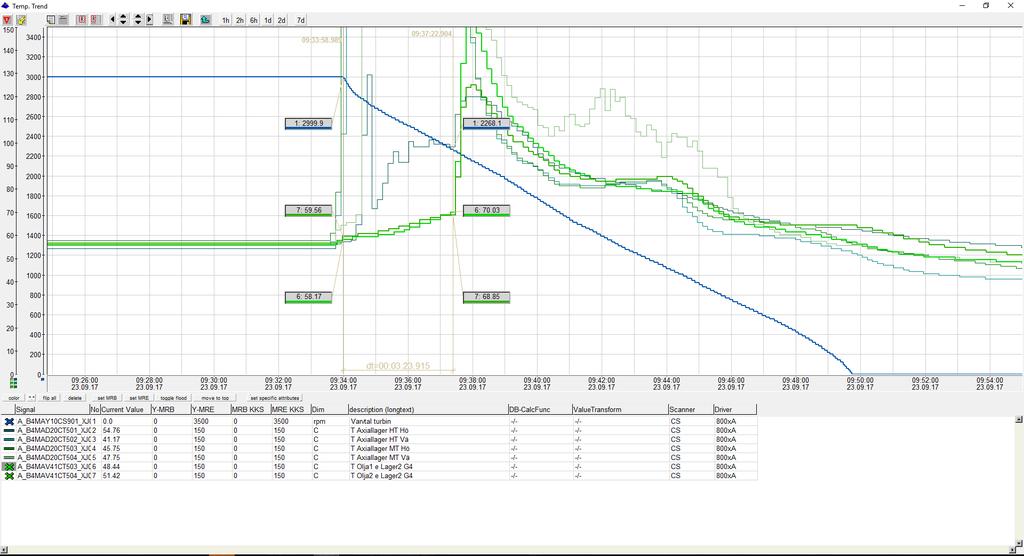Viewport: 1024px width, 556px height.
Task: Click the 'color' button above the signal table
Action: (14, 398)
